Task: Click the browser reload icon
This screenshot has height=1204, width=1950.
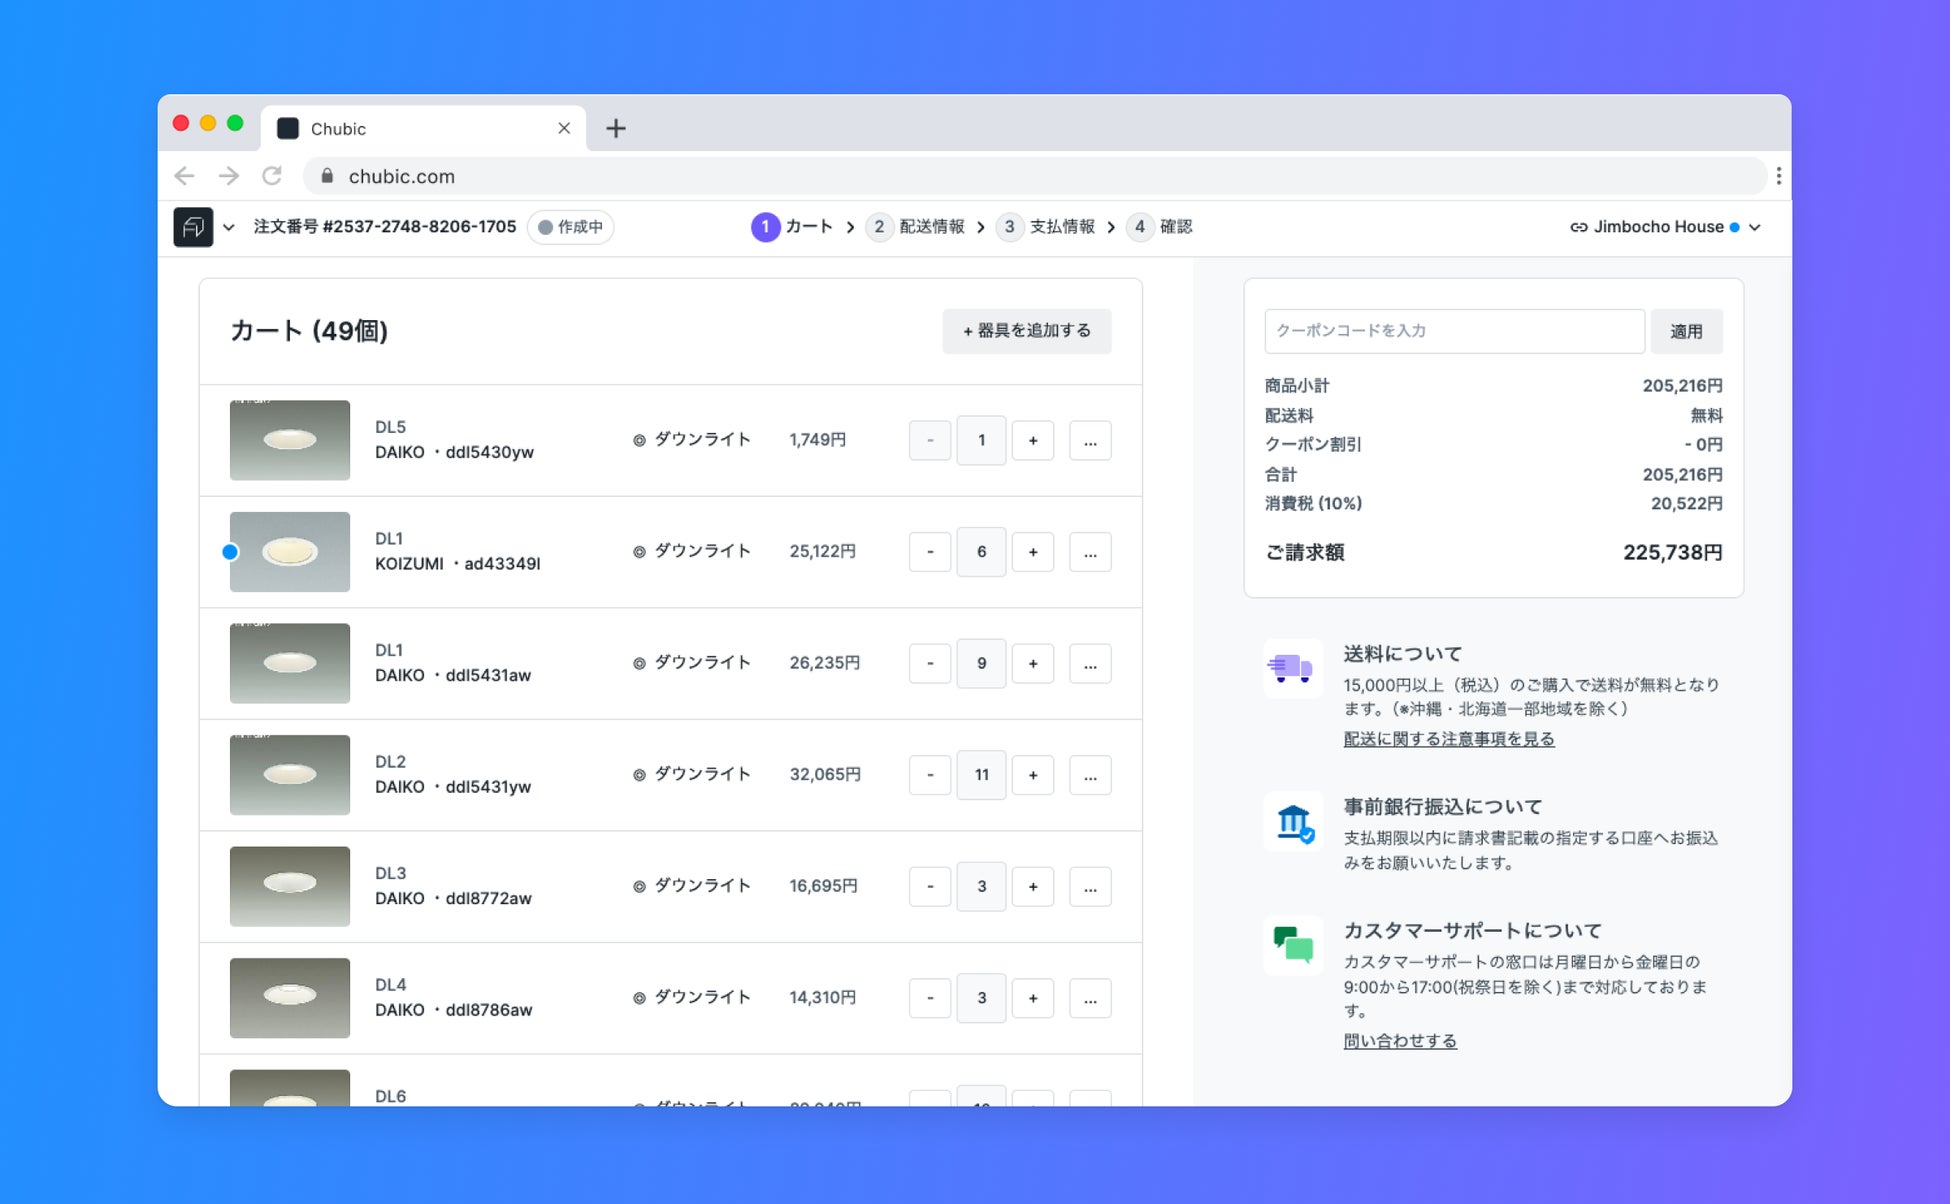Action: (x=272, y=176)
